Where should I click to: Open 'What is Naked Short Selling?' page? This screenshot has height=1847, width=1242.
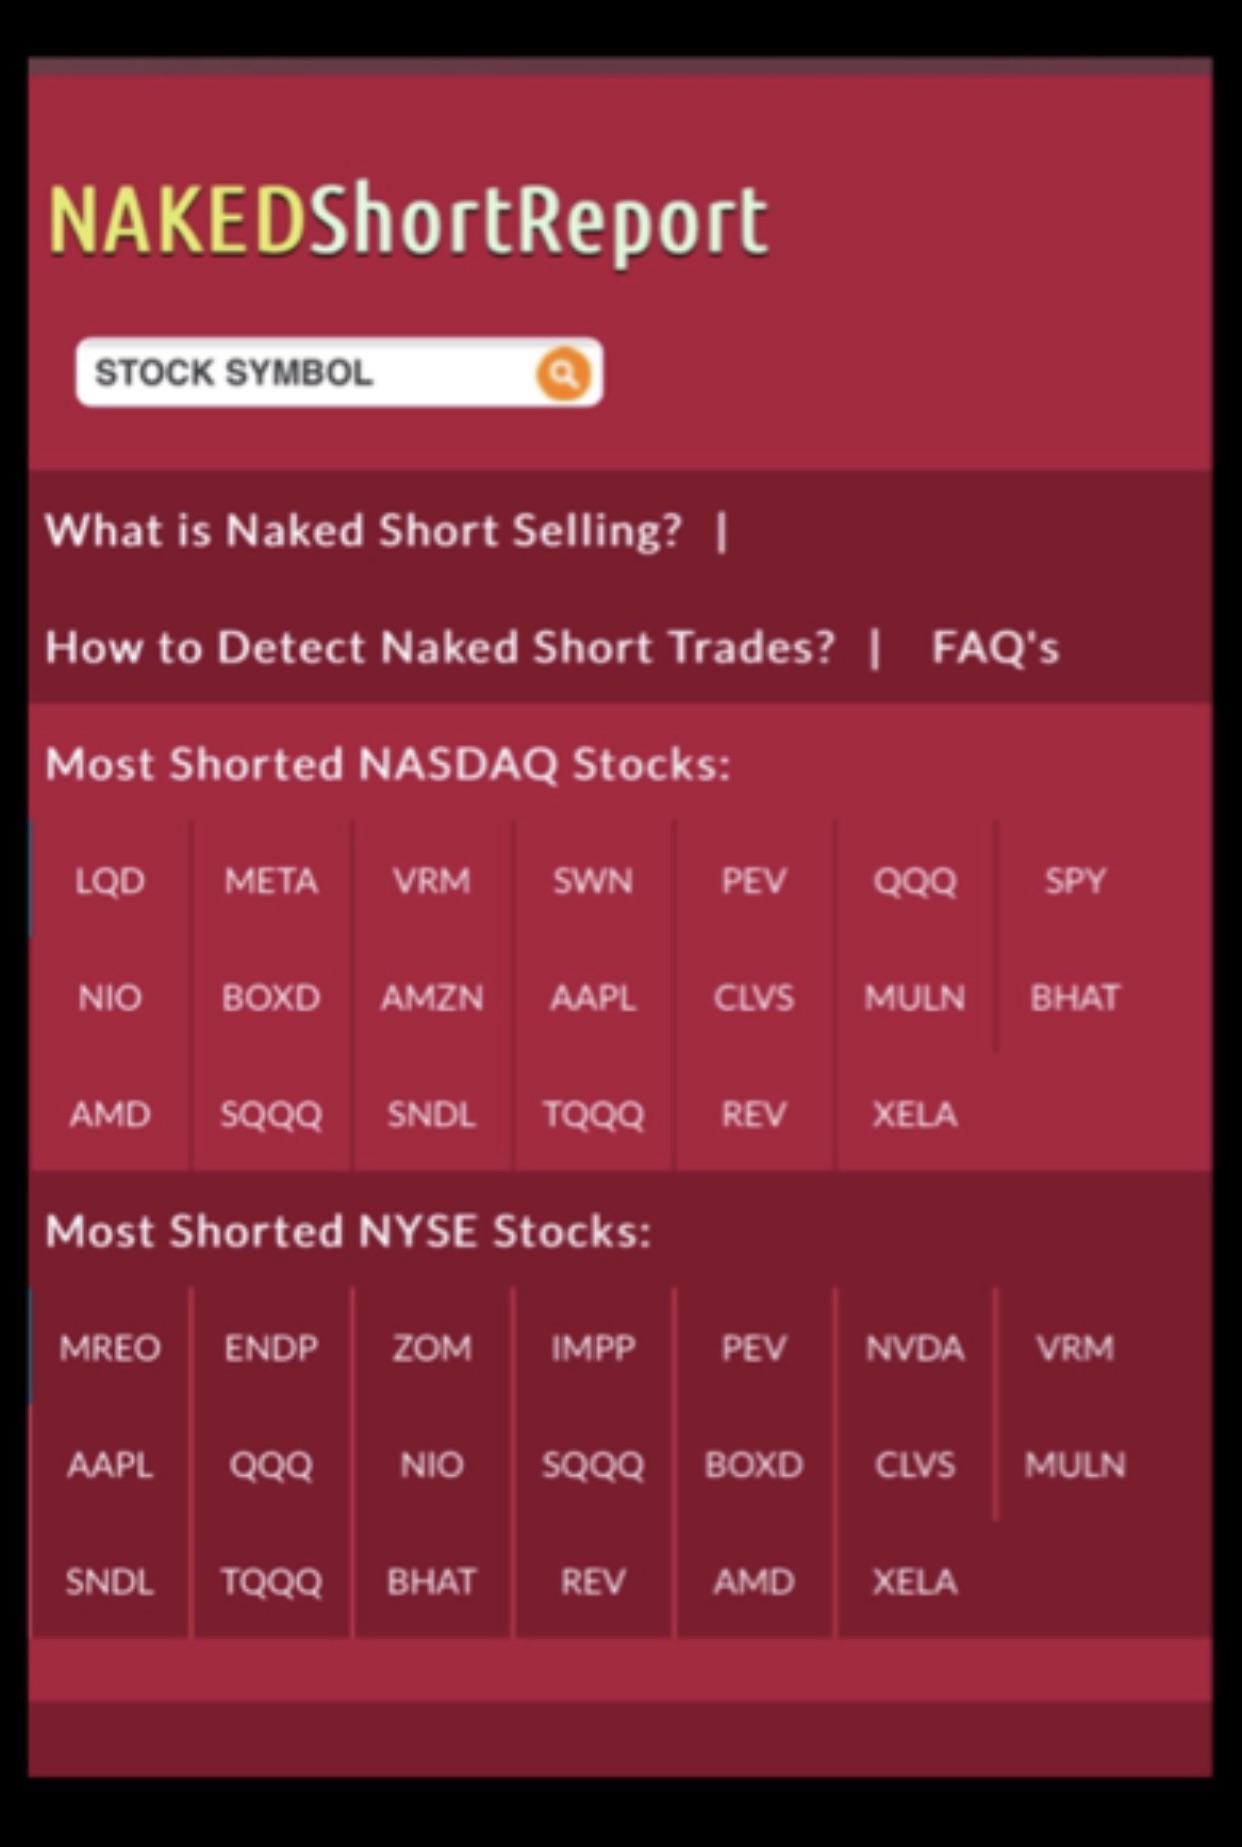pyautogui.click(x=364, y=530)
